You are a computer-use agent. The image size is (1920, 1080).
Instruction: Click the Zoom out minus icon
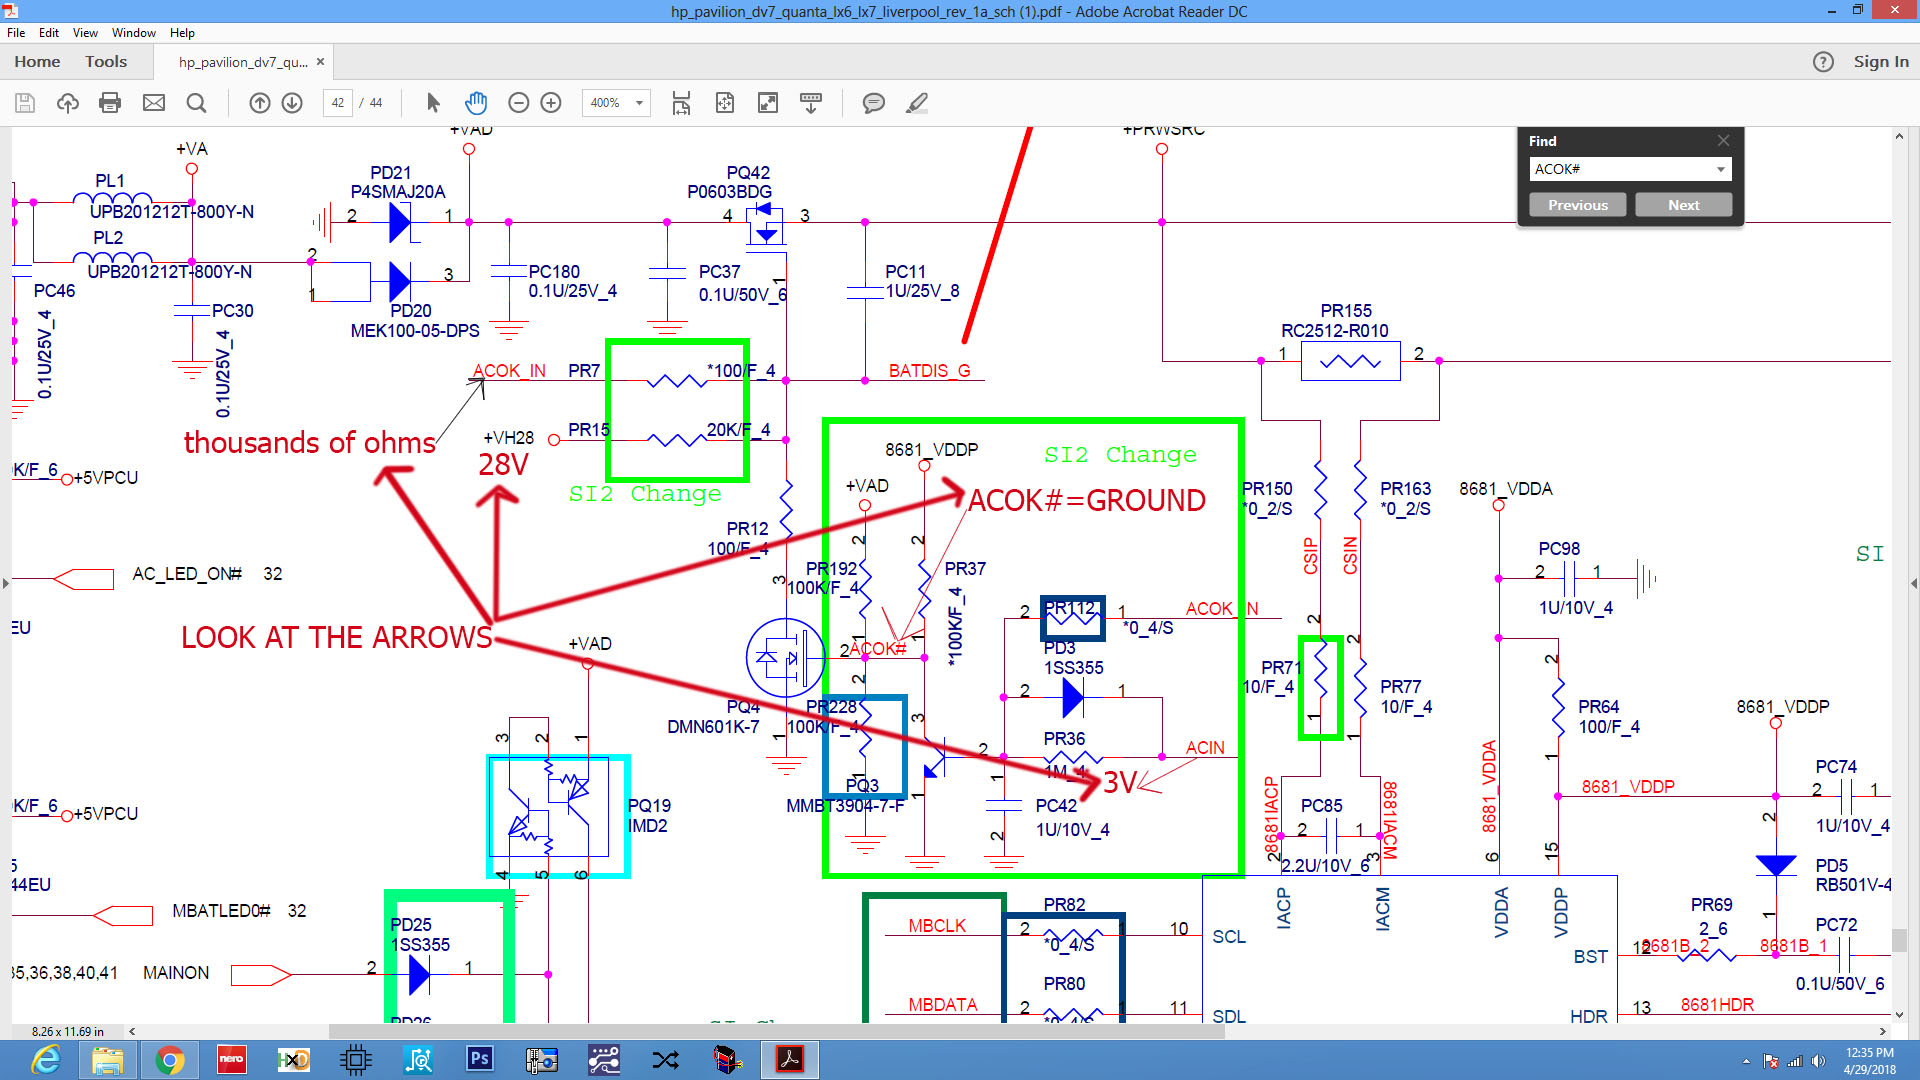tap(518, 103)
